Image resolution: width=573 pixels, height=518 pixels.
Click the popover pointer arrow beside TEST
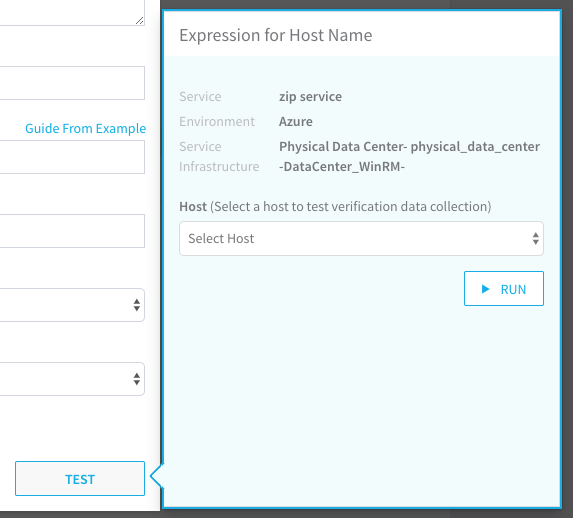pos(157,476)
